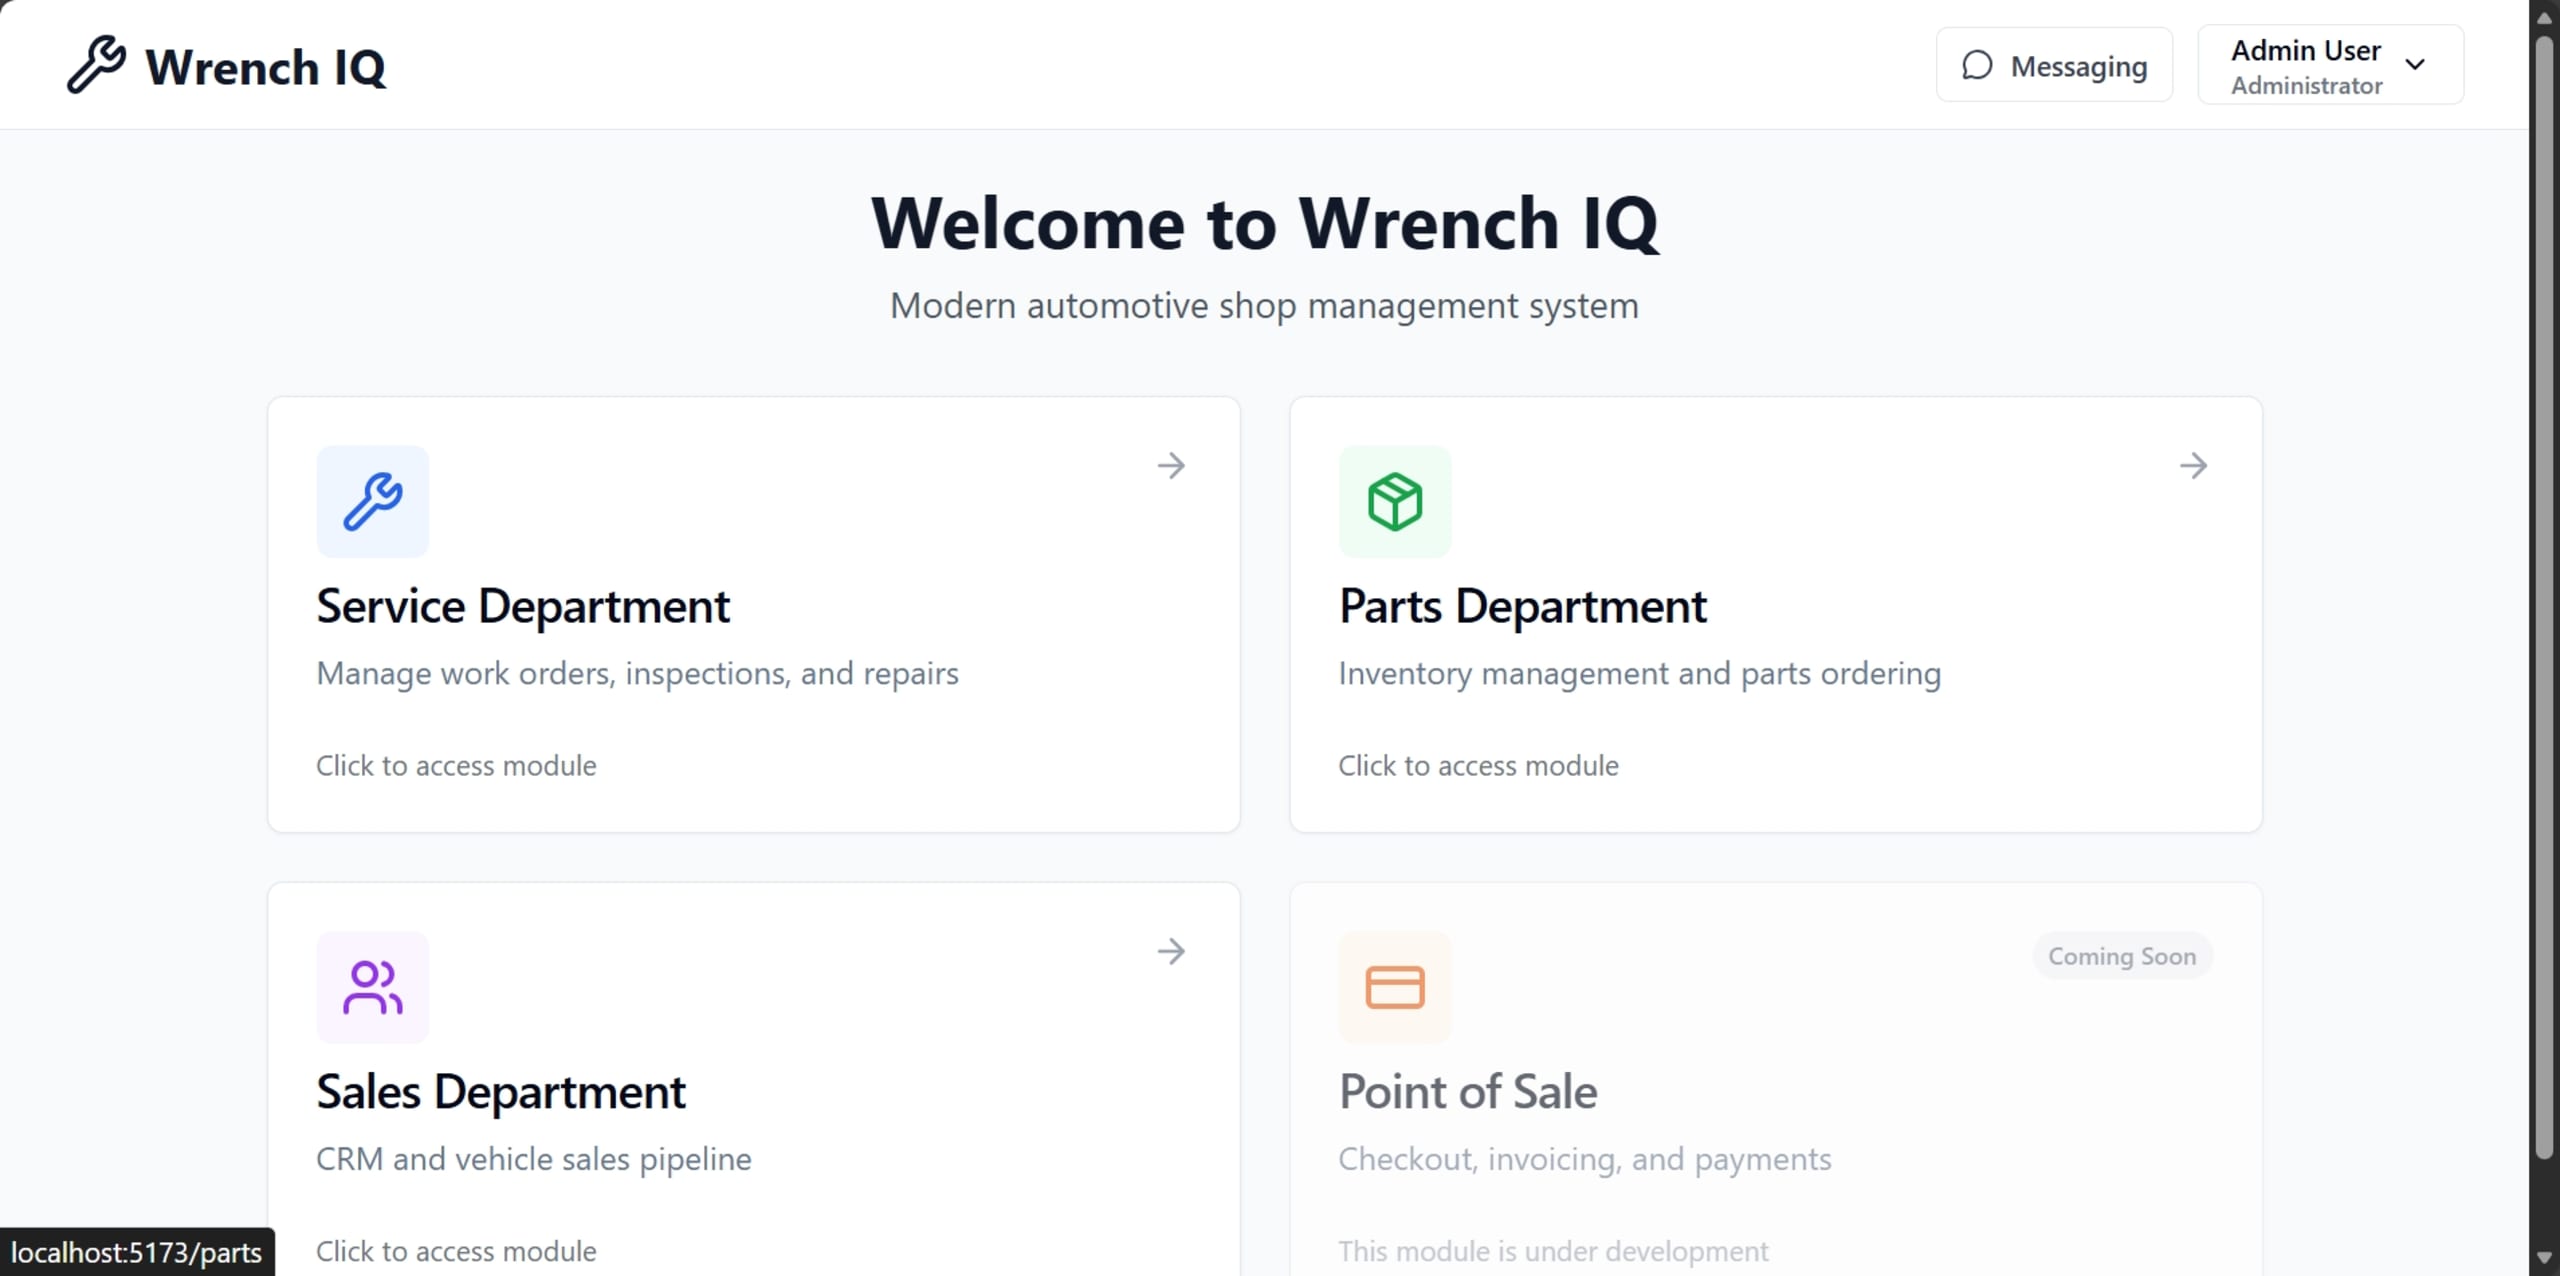Viewport: 2560px width, 1276px height.
Task: Open the Sales Department card title
Action: click(x=501, y=1092)
